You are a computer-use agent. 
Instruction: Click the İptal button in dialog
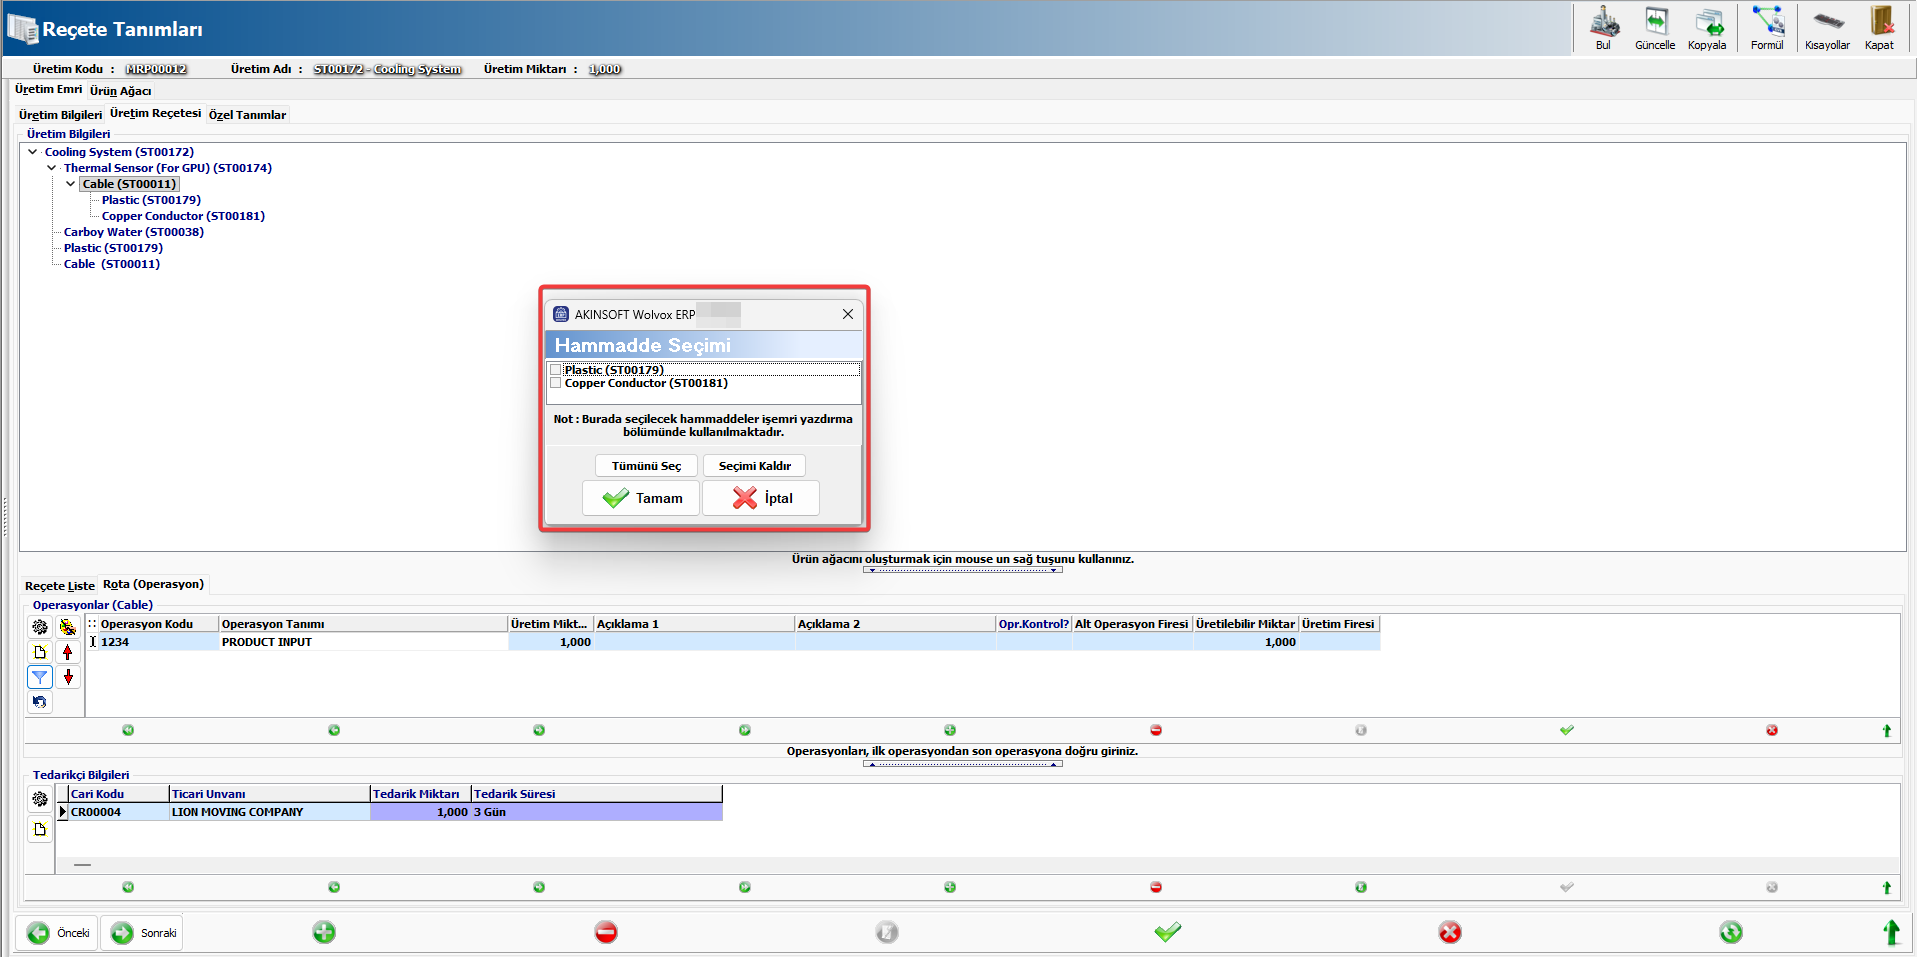[761, 498]
